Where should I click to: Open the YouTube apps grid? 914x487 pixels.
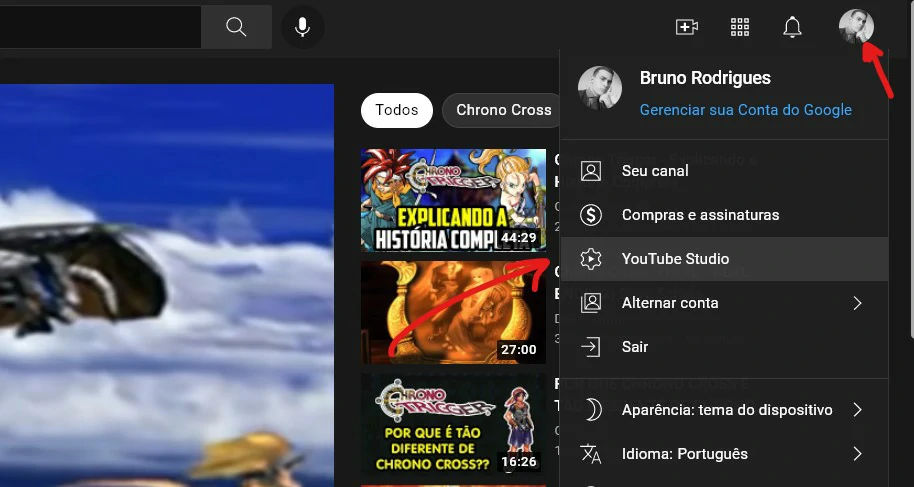[740, 27]
